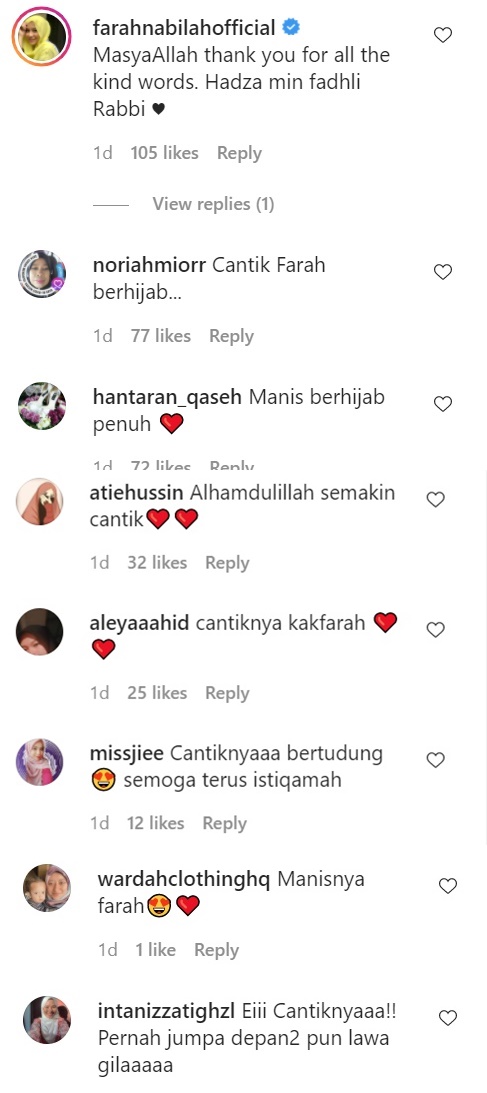Open the verified badge beside farahnabilahofficial
The image size is (487, 1093).
pos(291,28)
